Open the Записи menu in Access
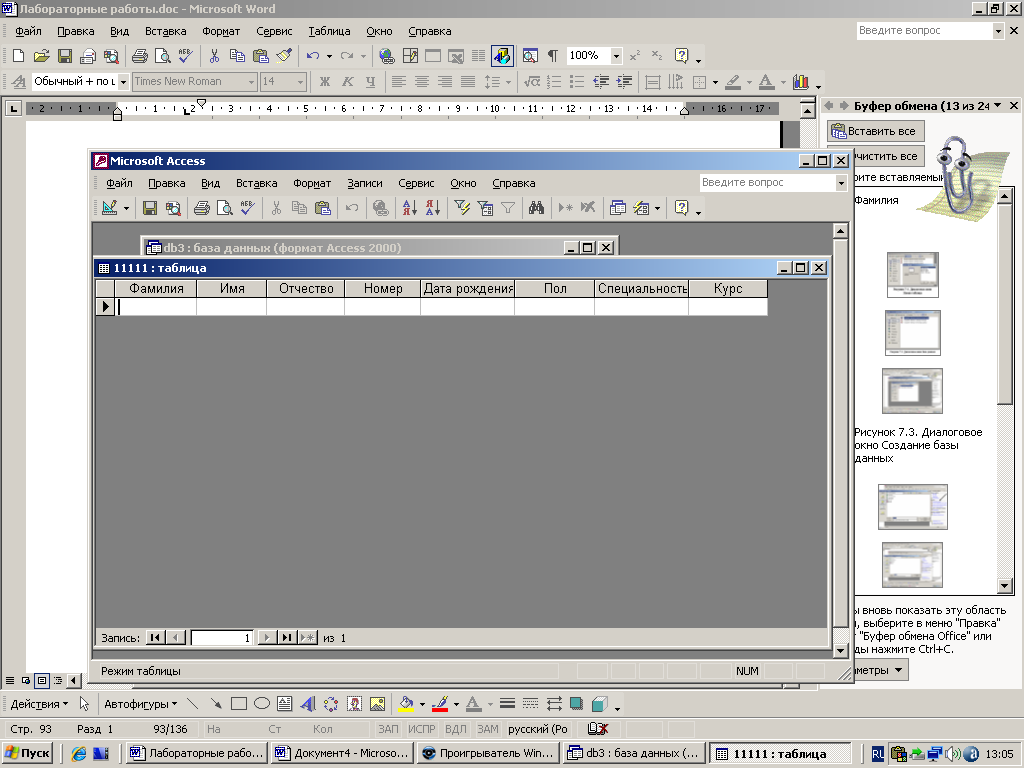 (364, 184)
